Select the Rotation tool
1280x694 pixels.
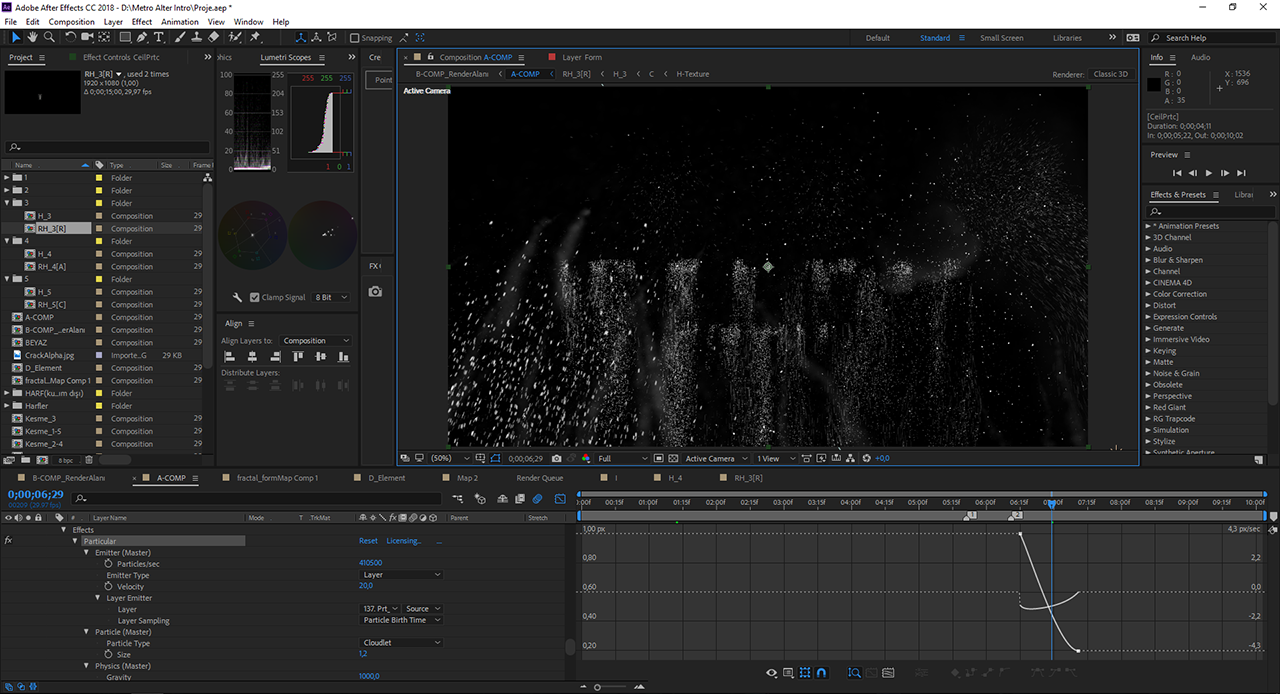point(70,37)
